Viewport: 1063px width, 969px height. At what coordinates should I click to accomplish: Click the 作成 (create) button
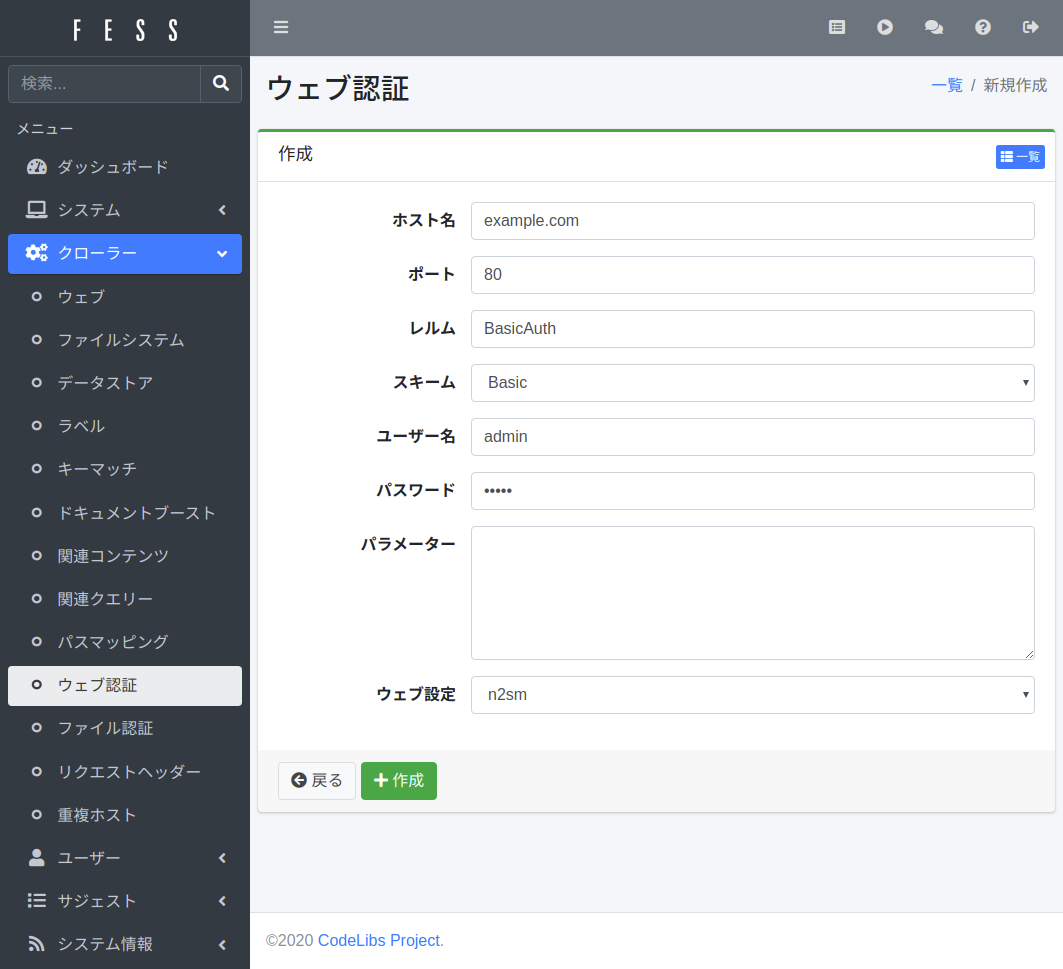(398, 781)
